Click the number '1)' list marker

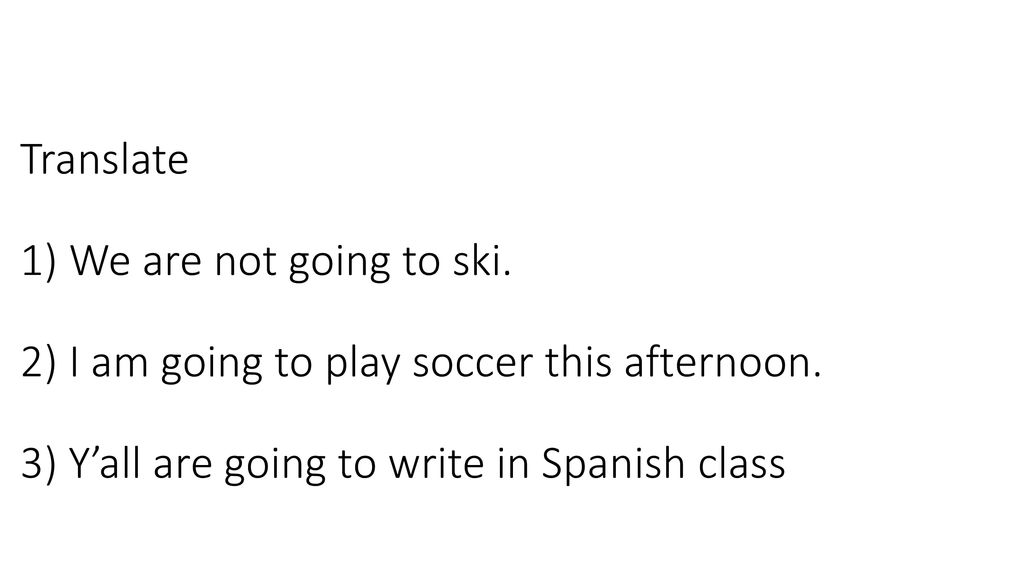tap(39, 261)
